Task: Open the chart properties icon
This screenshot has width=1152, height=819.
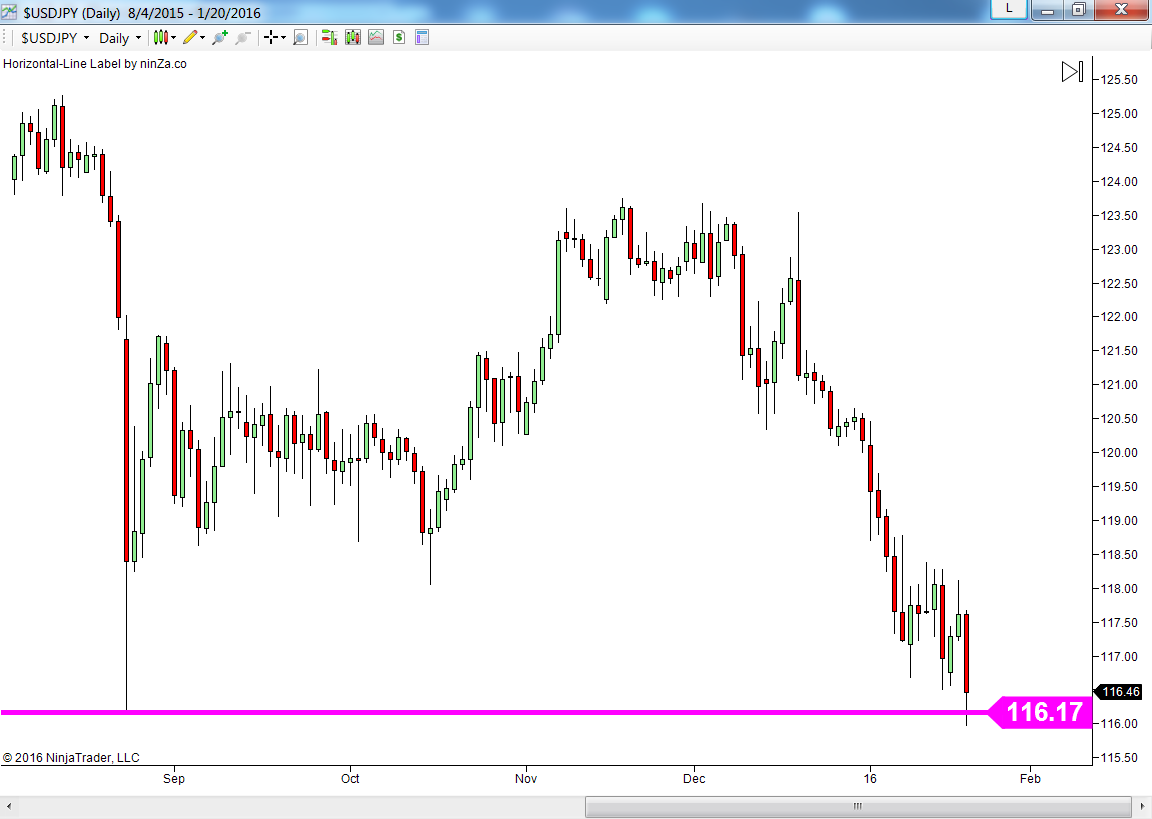Action: pyautogui.click(x=422, y=37)
